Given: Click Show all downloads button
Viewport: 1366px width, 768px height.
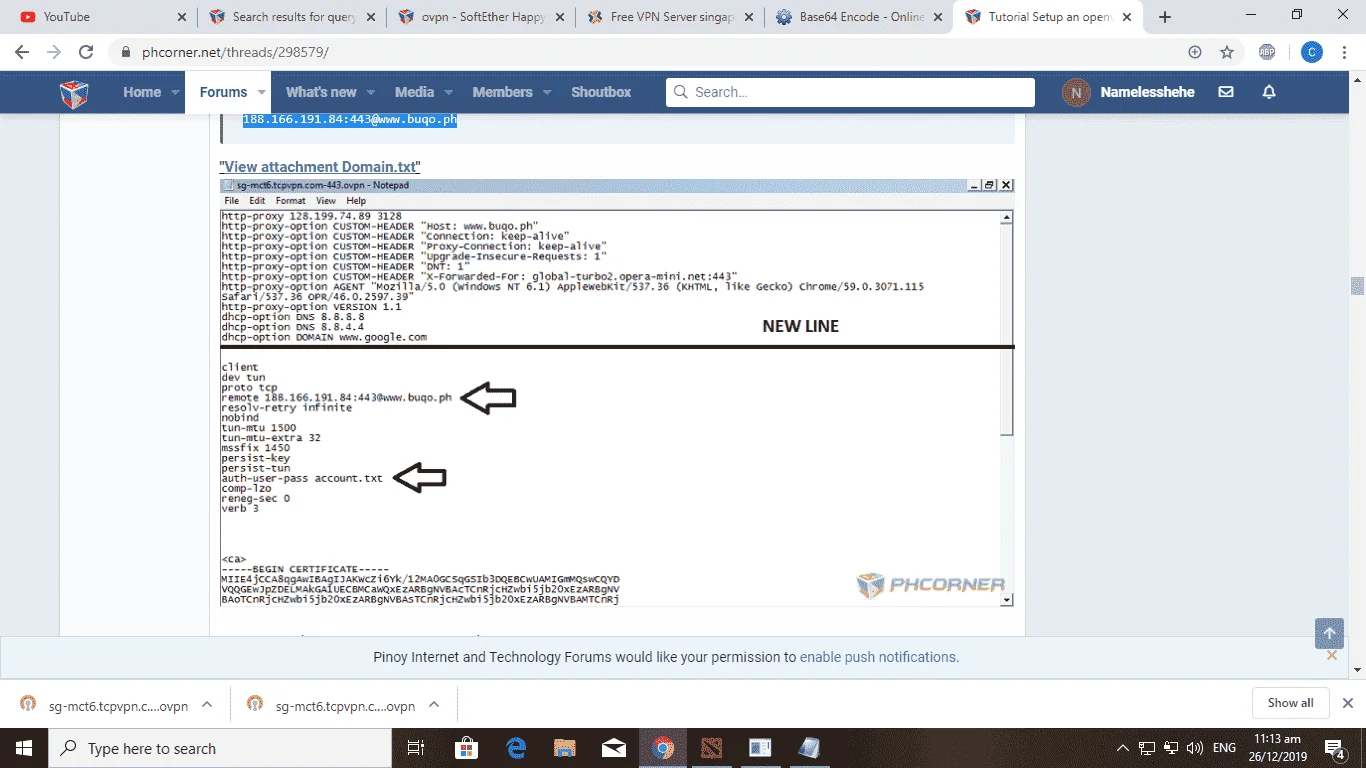Looking at the screenshot, I should [1290, 703].
